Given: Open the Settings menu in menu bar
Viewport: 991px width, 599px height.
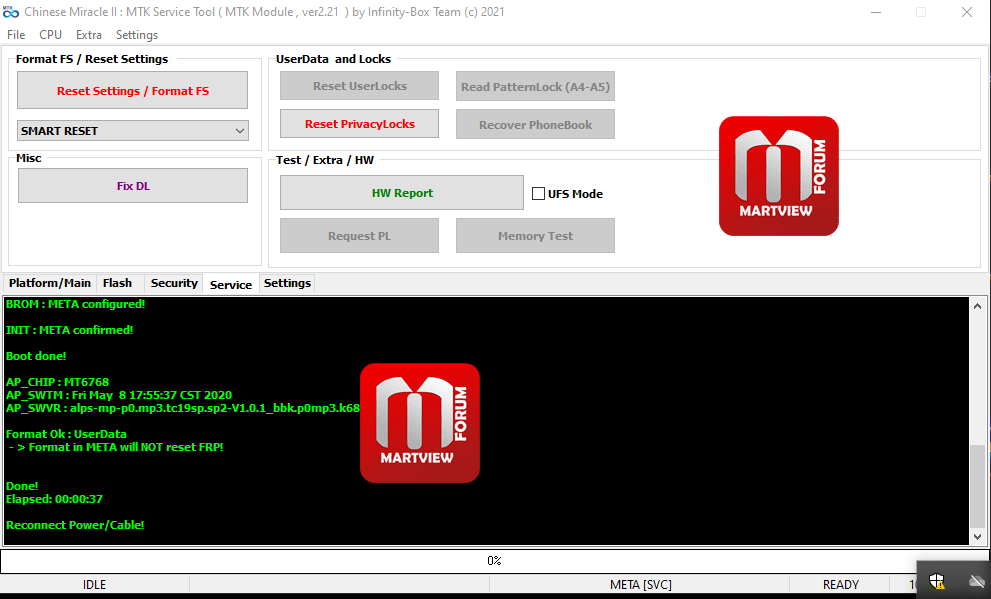Looking at the screenshot, I should click(x=137, y=35).
